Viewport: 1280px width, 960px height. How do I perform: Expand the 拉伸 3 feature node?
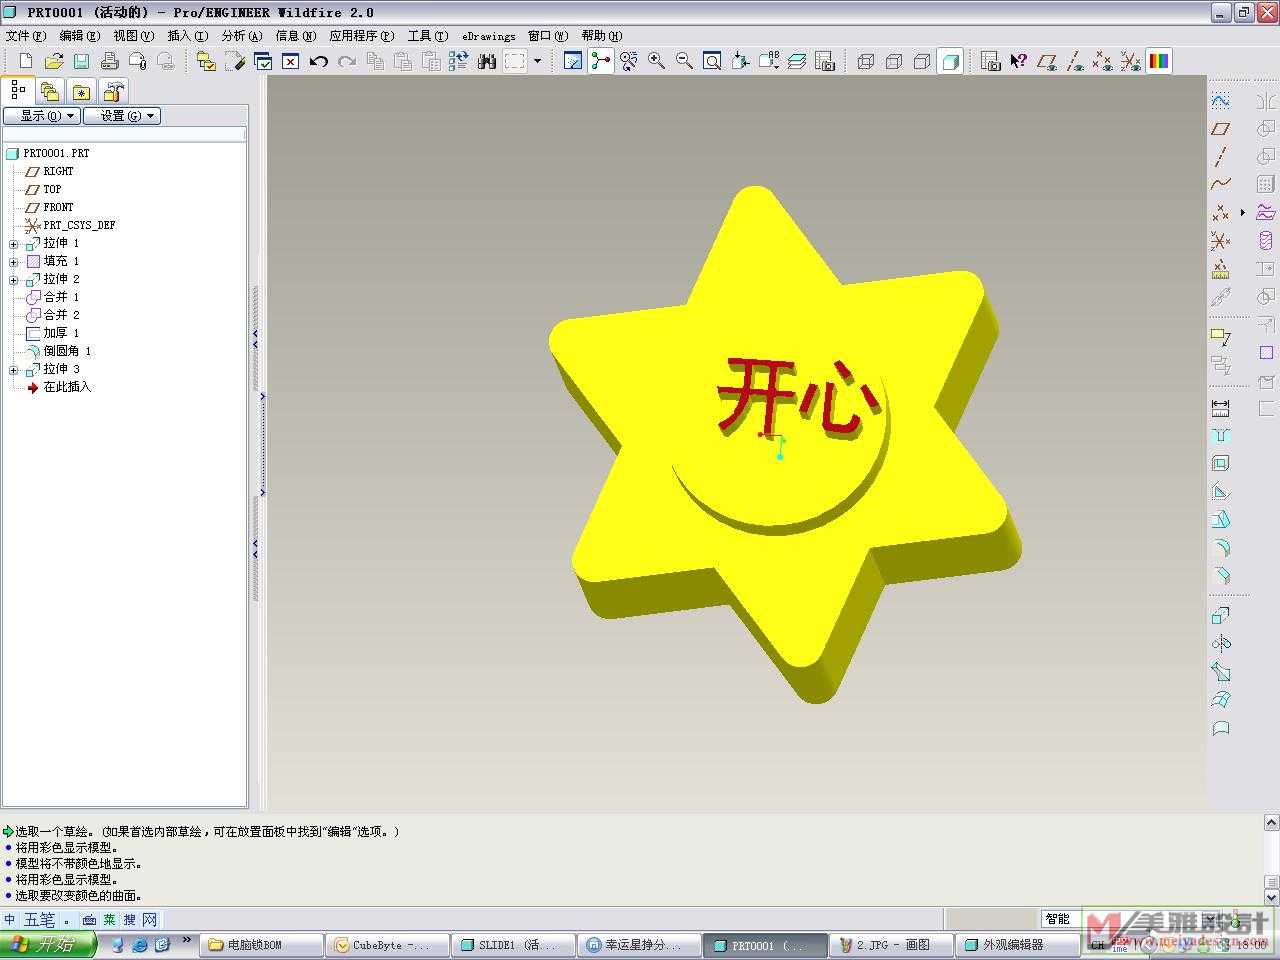[x=13, y=370]
